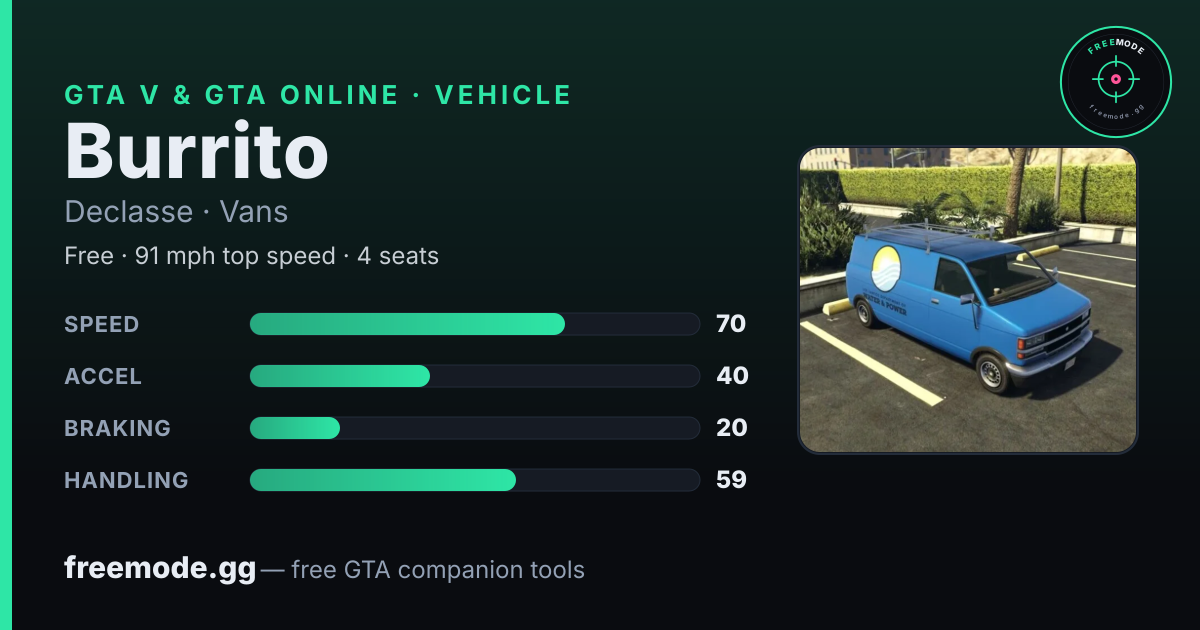Image resolution: width=1200 pixels, height=630 pixels.
Task: Click the speed value 70
Action: pos(731,324)
